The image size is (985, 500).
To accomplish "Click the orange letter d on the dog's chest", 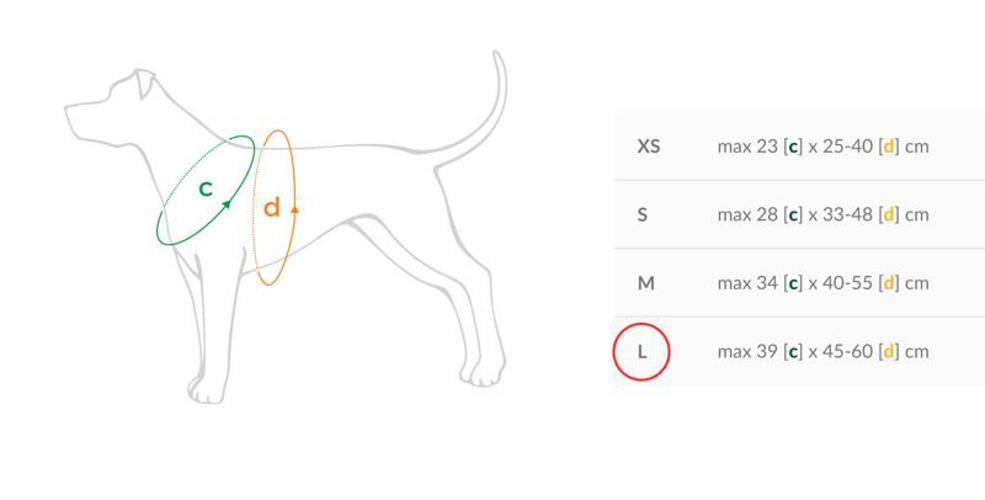I will 271,208.
